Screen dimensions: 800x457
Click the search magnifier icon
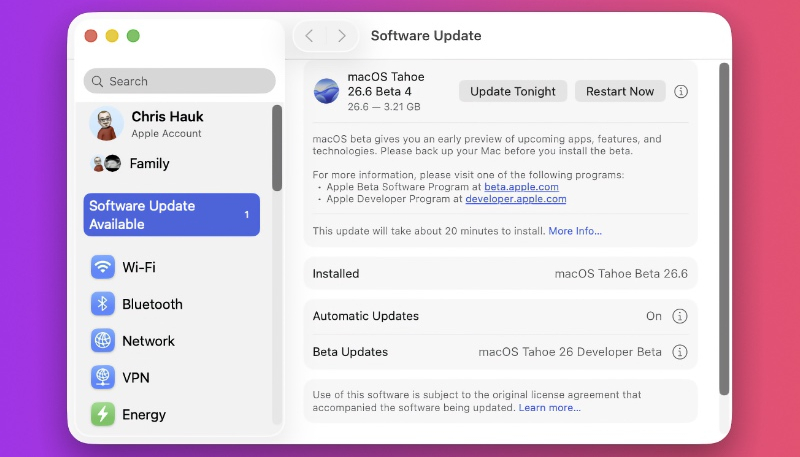point(97,81)
